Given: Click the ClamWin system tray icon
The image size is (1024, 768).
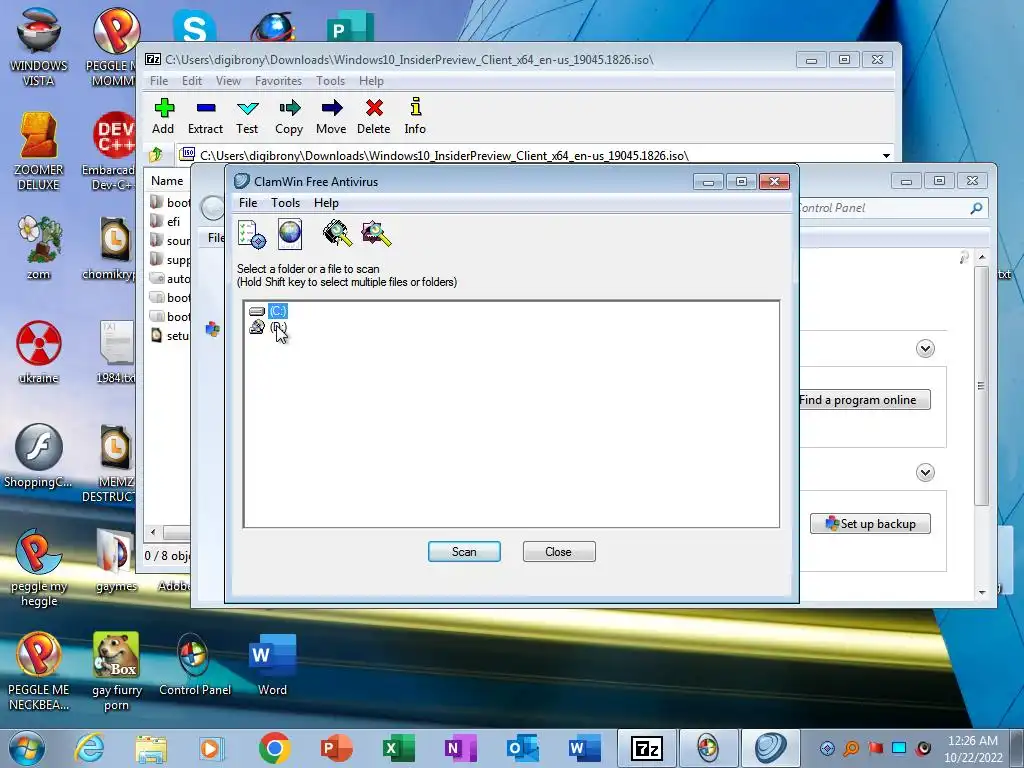Looking at the screenshot, I should (x=827, y=748).
